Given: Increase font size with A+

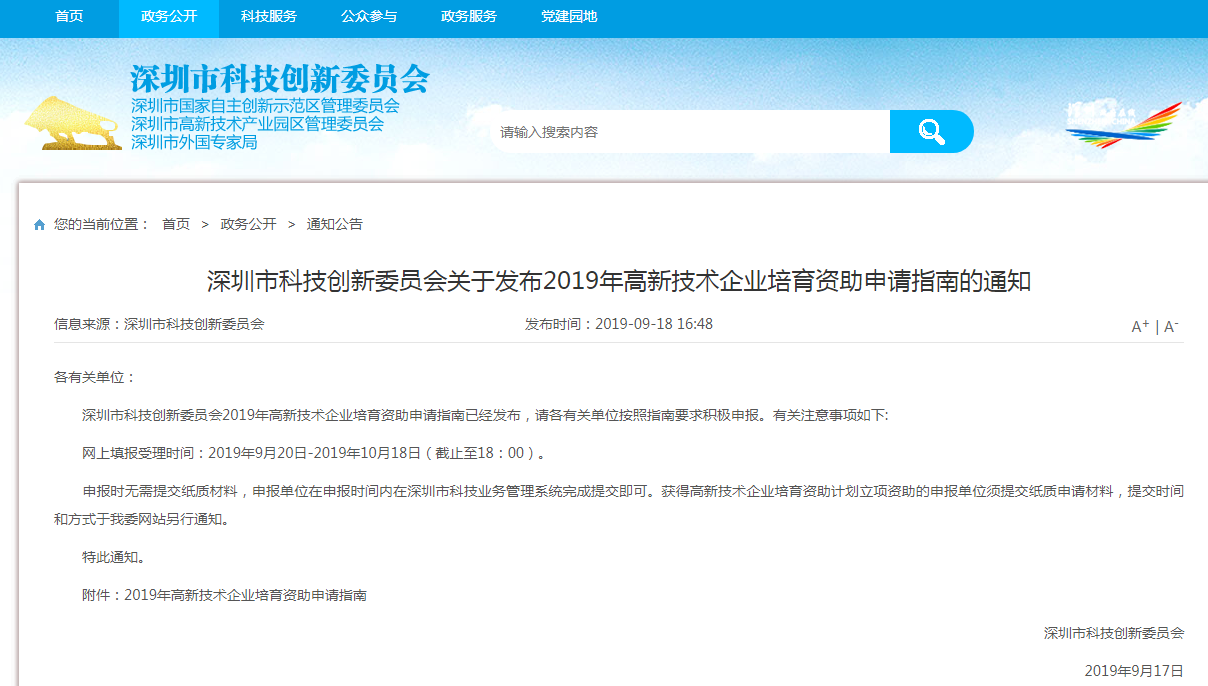Looking at the screenshot, I should pos(1140,327).
